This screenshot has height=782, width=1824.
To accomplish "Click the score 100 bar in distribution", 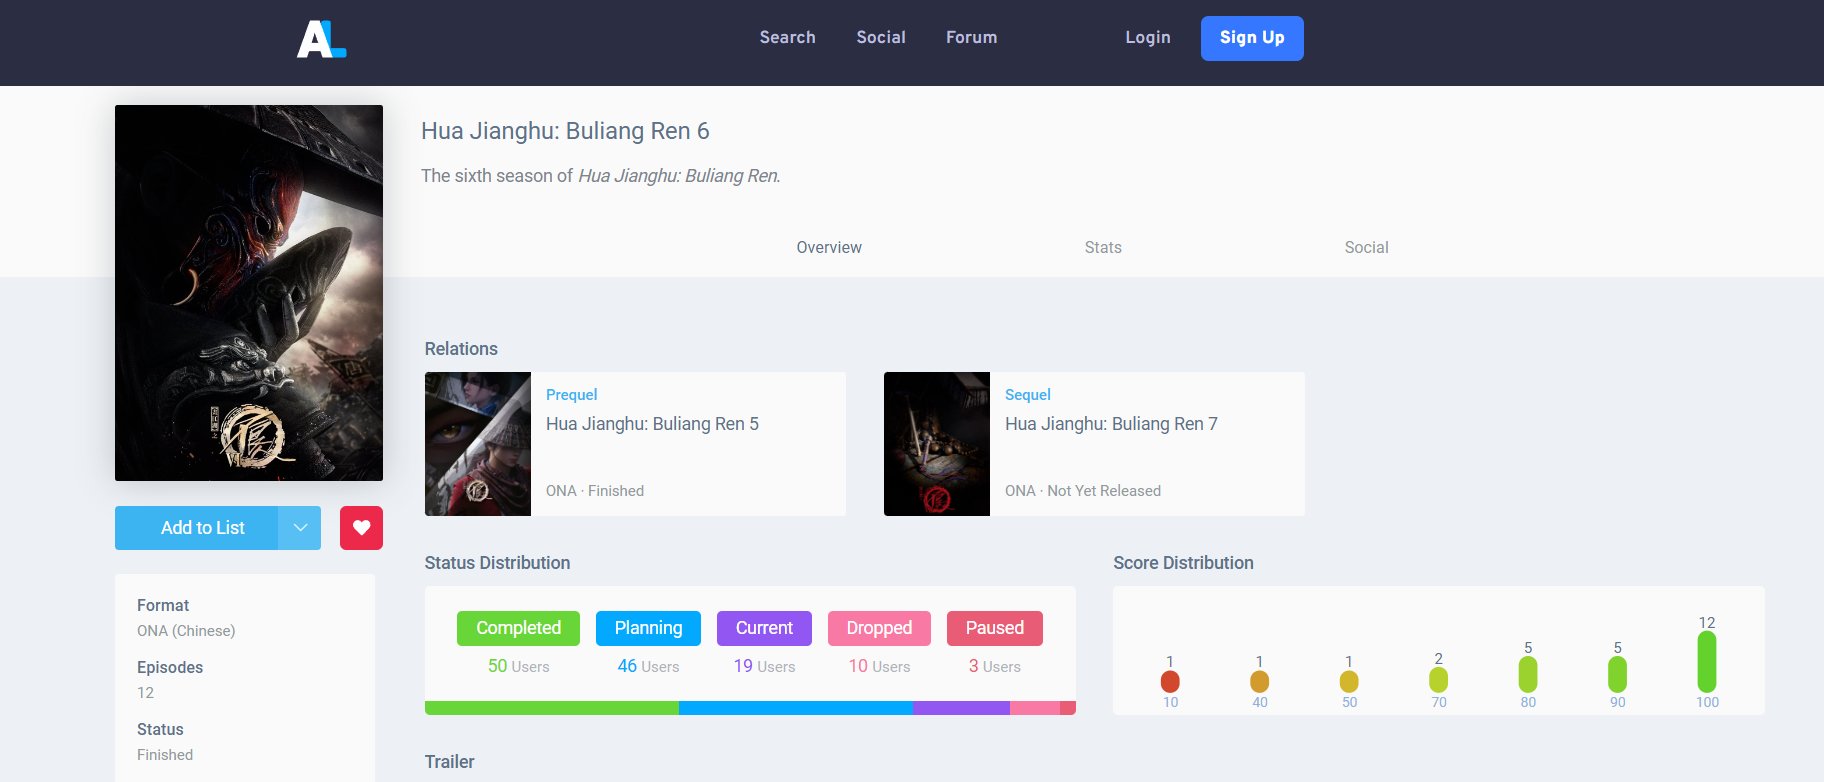I will click(x=1707, y=662).
